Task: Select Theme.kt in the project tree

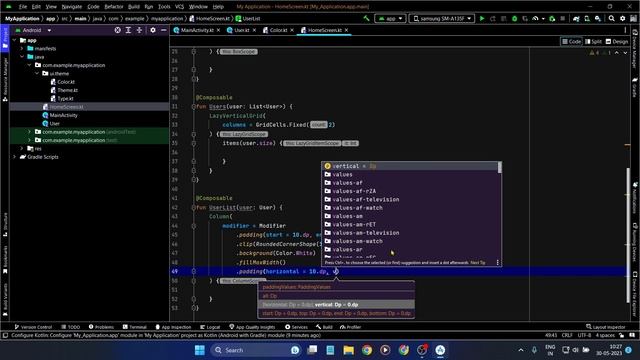Action: (x=67, y=90)
